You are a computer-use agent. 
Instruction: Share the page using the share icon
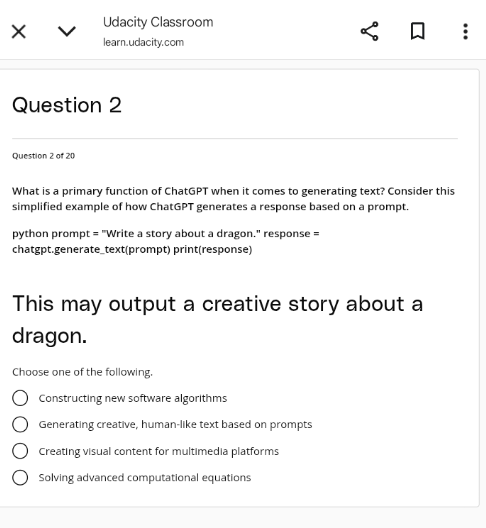coord(369,31)
